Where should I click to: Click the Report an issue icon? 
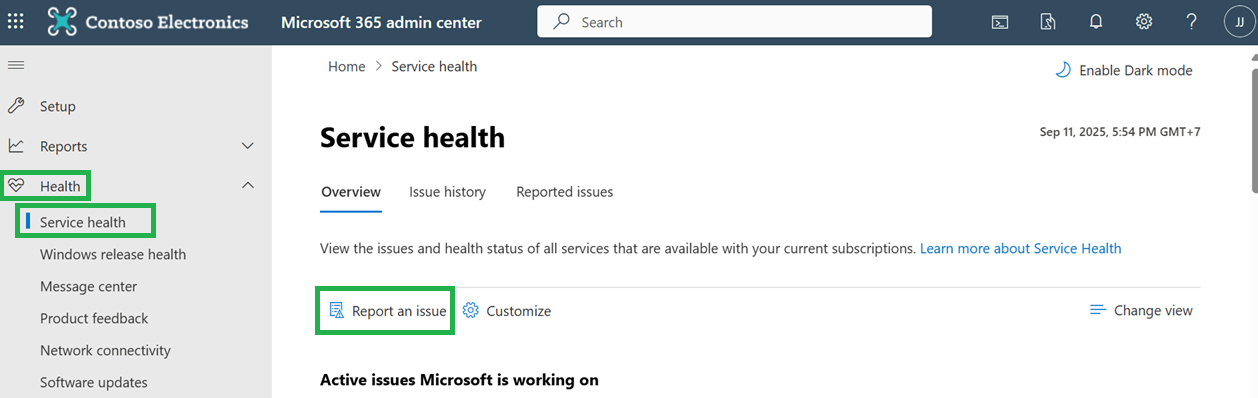click(337, 311)
